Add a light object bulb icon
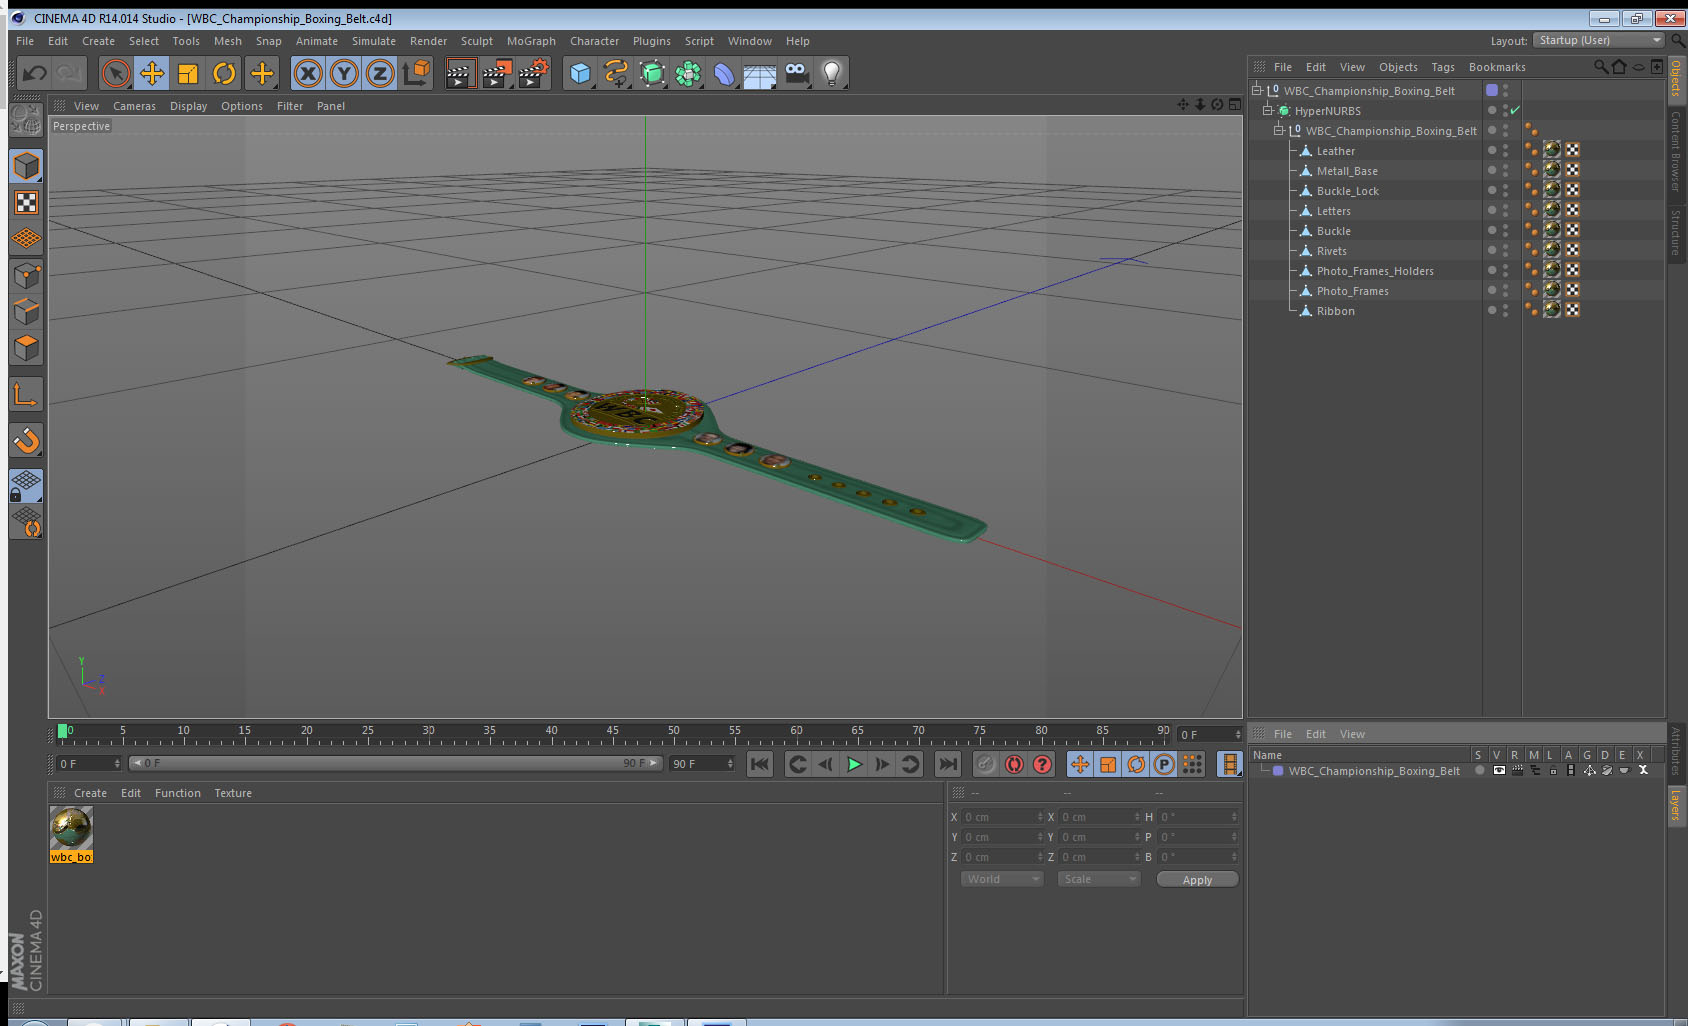Viewport: 1688px width, 1026px height. (832, 73)
